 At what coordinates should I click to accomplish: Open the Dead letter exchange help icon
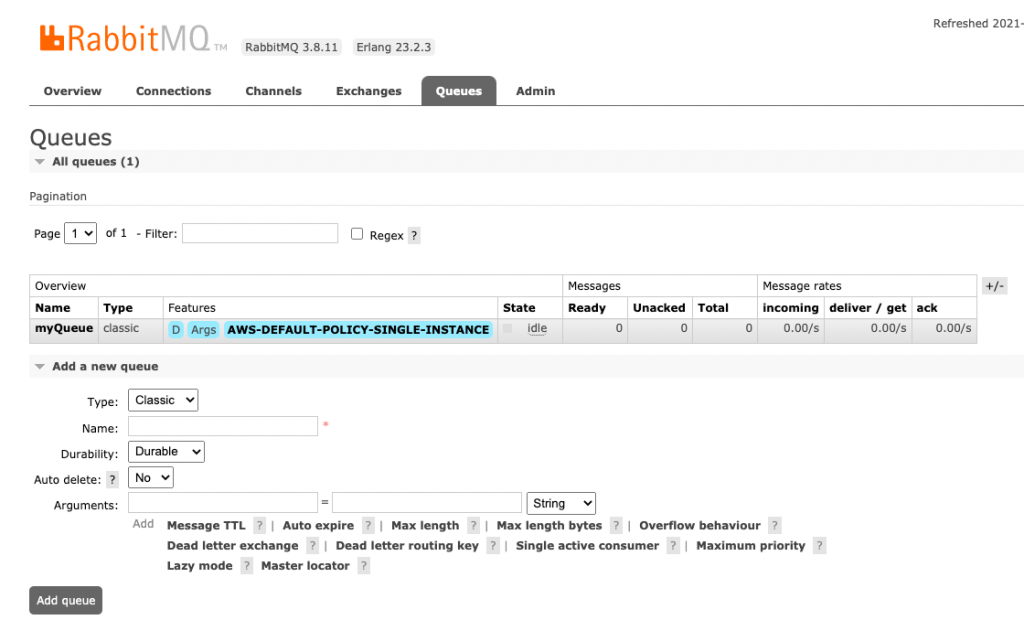tap(312, 546)
